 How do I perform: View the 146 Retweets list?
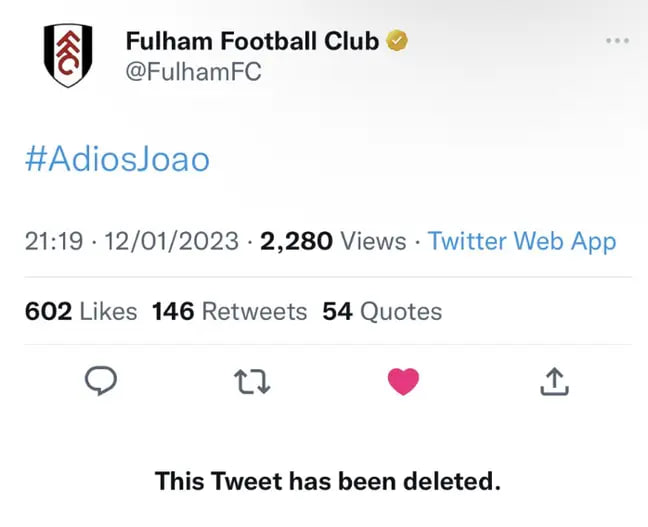pyautogui.click(x=229, y=311)
